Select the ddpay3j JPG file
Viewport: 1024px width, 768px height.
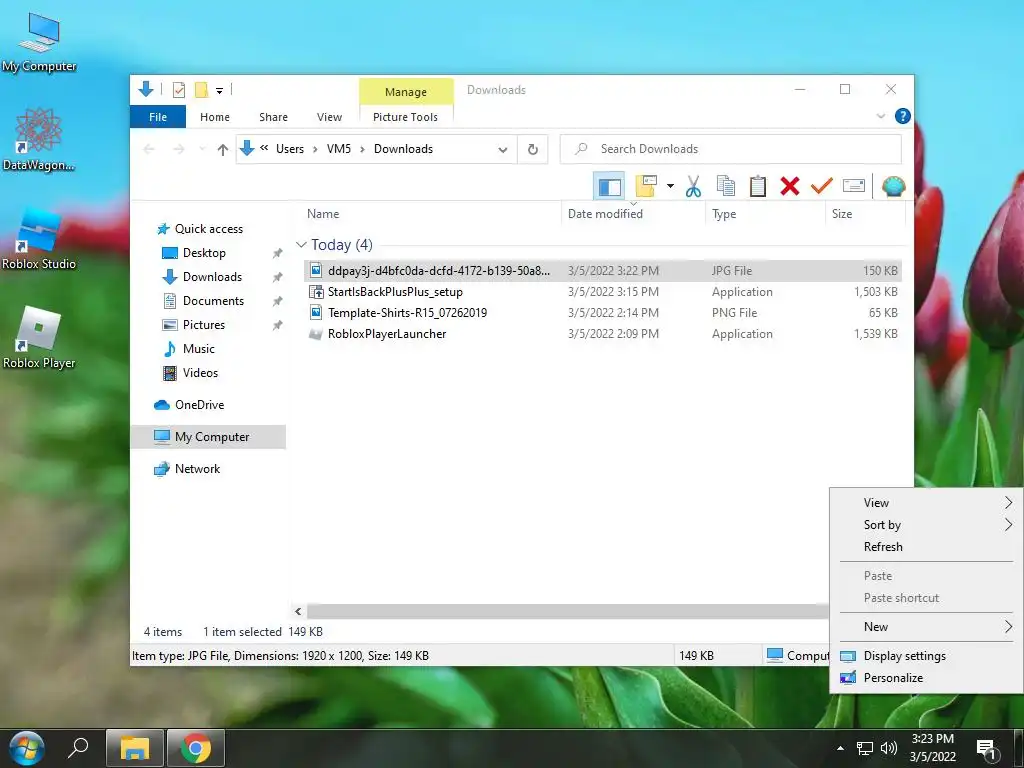pos(602,270)
